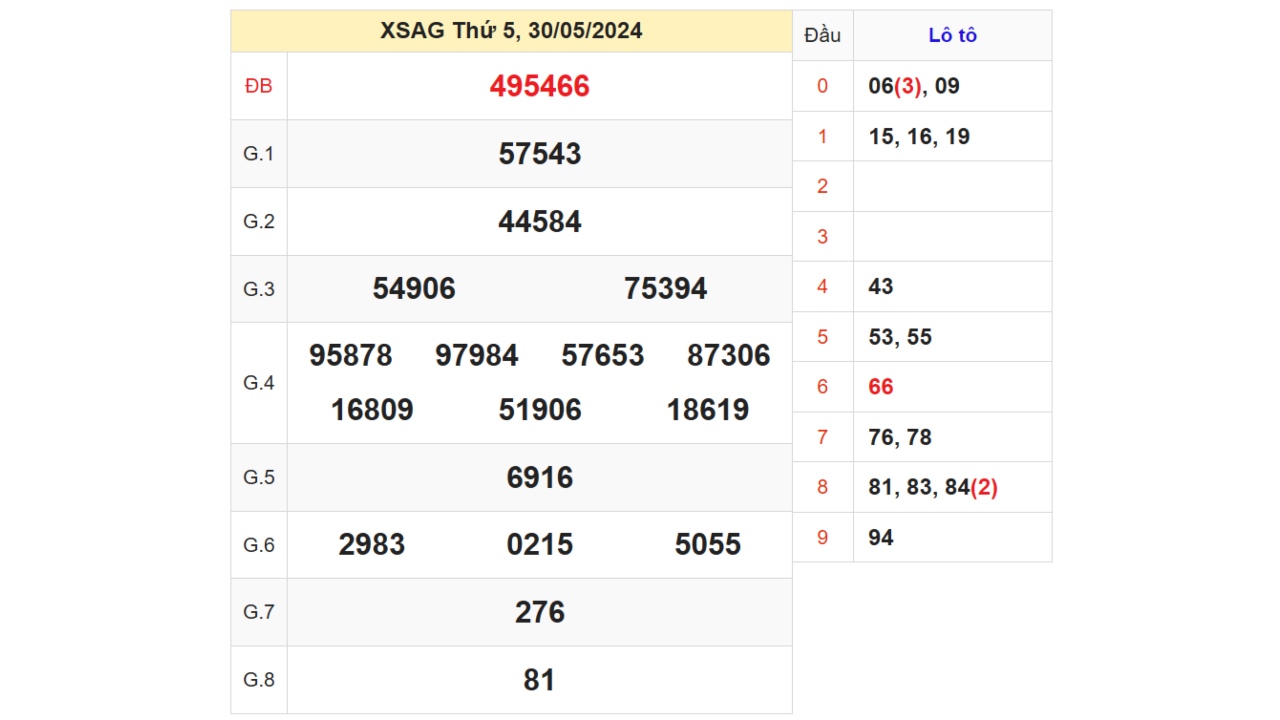Screen dimensions: 1280x720
Task: Select head digit 6 in Đầu column
Action: (822, 387)
